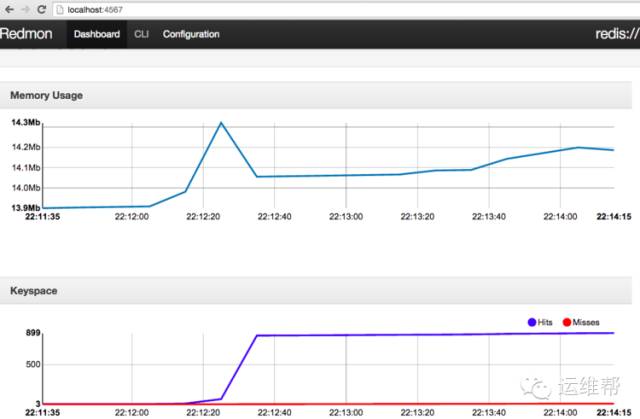Click the 14.3Mb y-axis label
The height and width of the screenshot is (419, 640).
pyautogui.click(x=26, y=122)
